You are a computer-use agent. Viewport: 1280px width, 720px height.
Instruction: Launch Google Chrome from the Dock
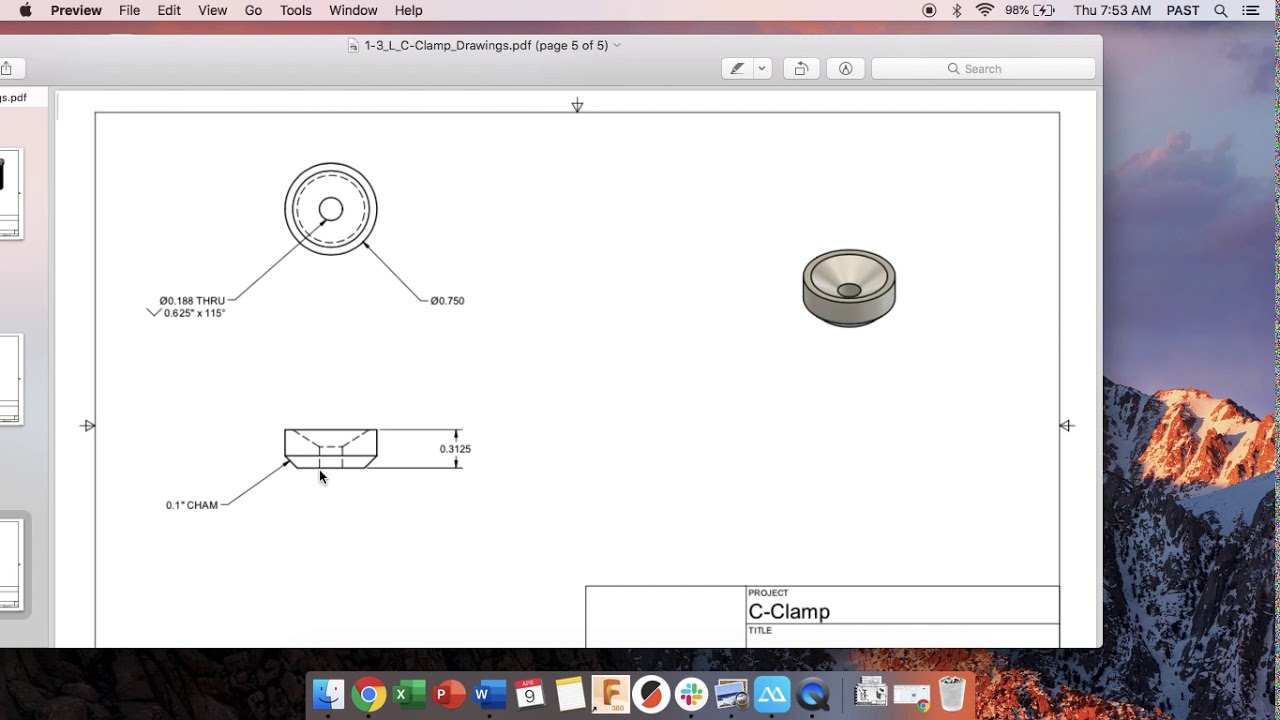point(369,694)
